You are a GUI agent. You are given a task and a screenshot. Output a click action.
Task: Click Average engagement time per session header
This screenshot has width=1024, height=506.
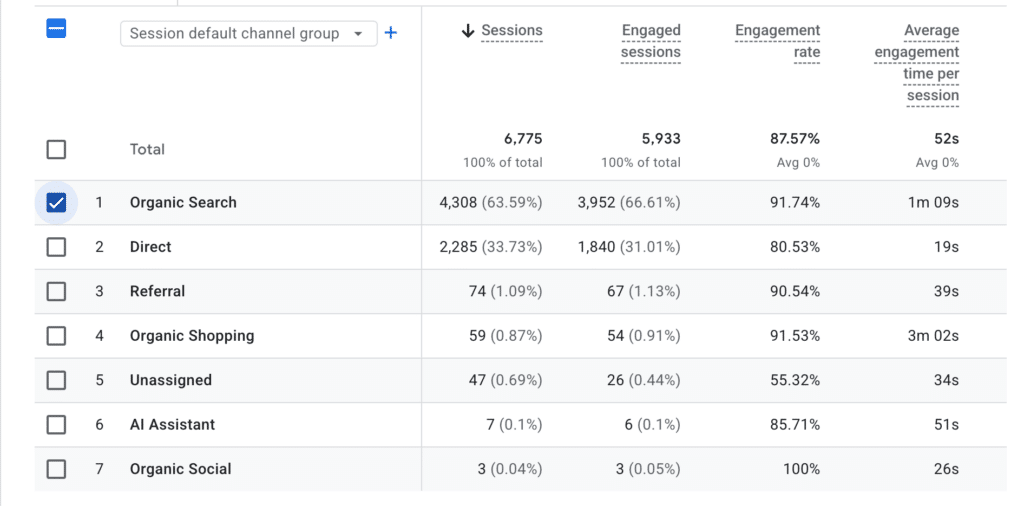(x=917, y=63)
